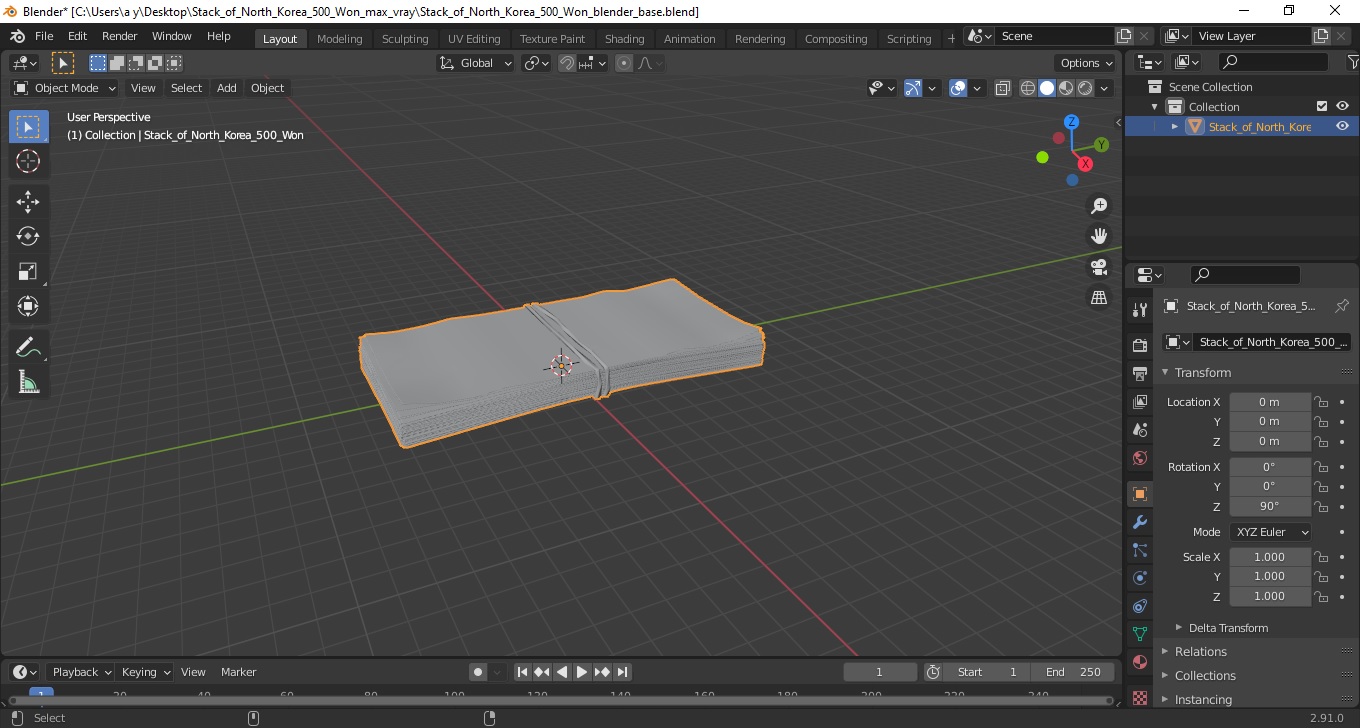Play the animation forward

pyautogui.click(x=582, y=672)
